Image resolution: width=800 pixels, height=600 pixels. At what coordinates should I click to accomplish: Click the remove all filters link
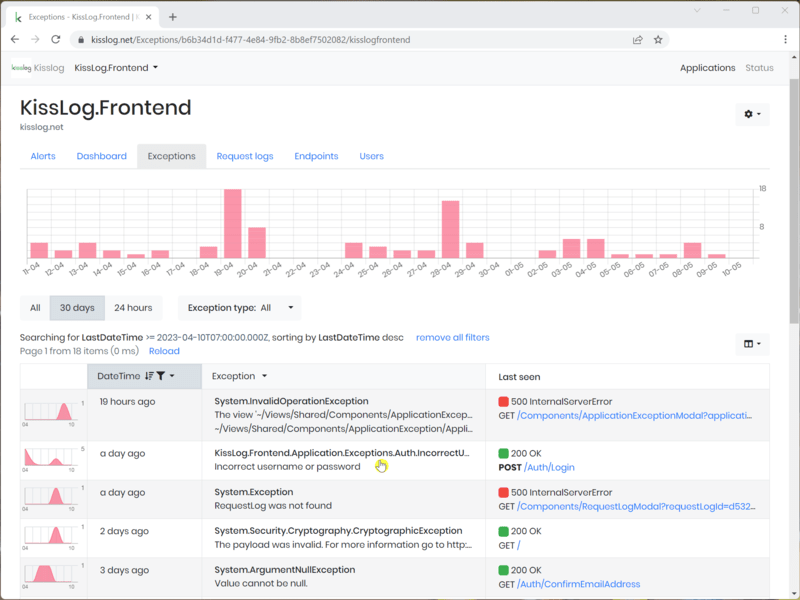click(452, 338)
